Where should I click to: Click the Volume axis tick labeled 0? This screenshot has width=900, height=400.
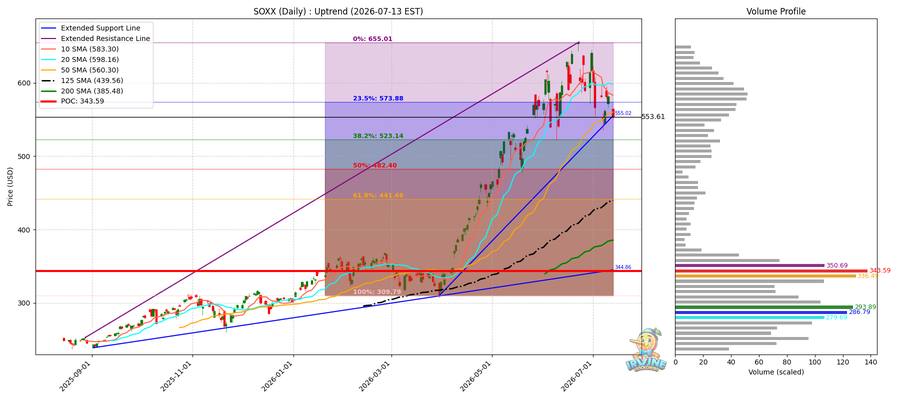click(676, 362)
